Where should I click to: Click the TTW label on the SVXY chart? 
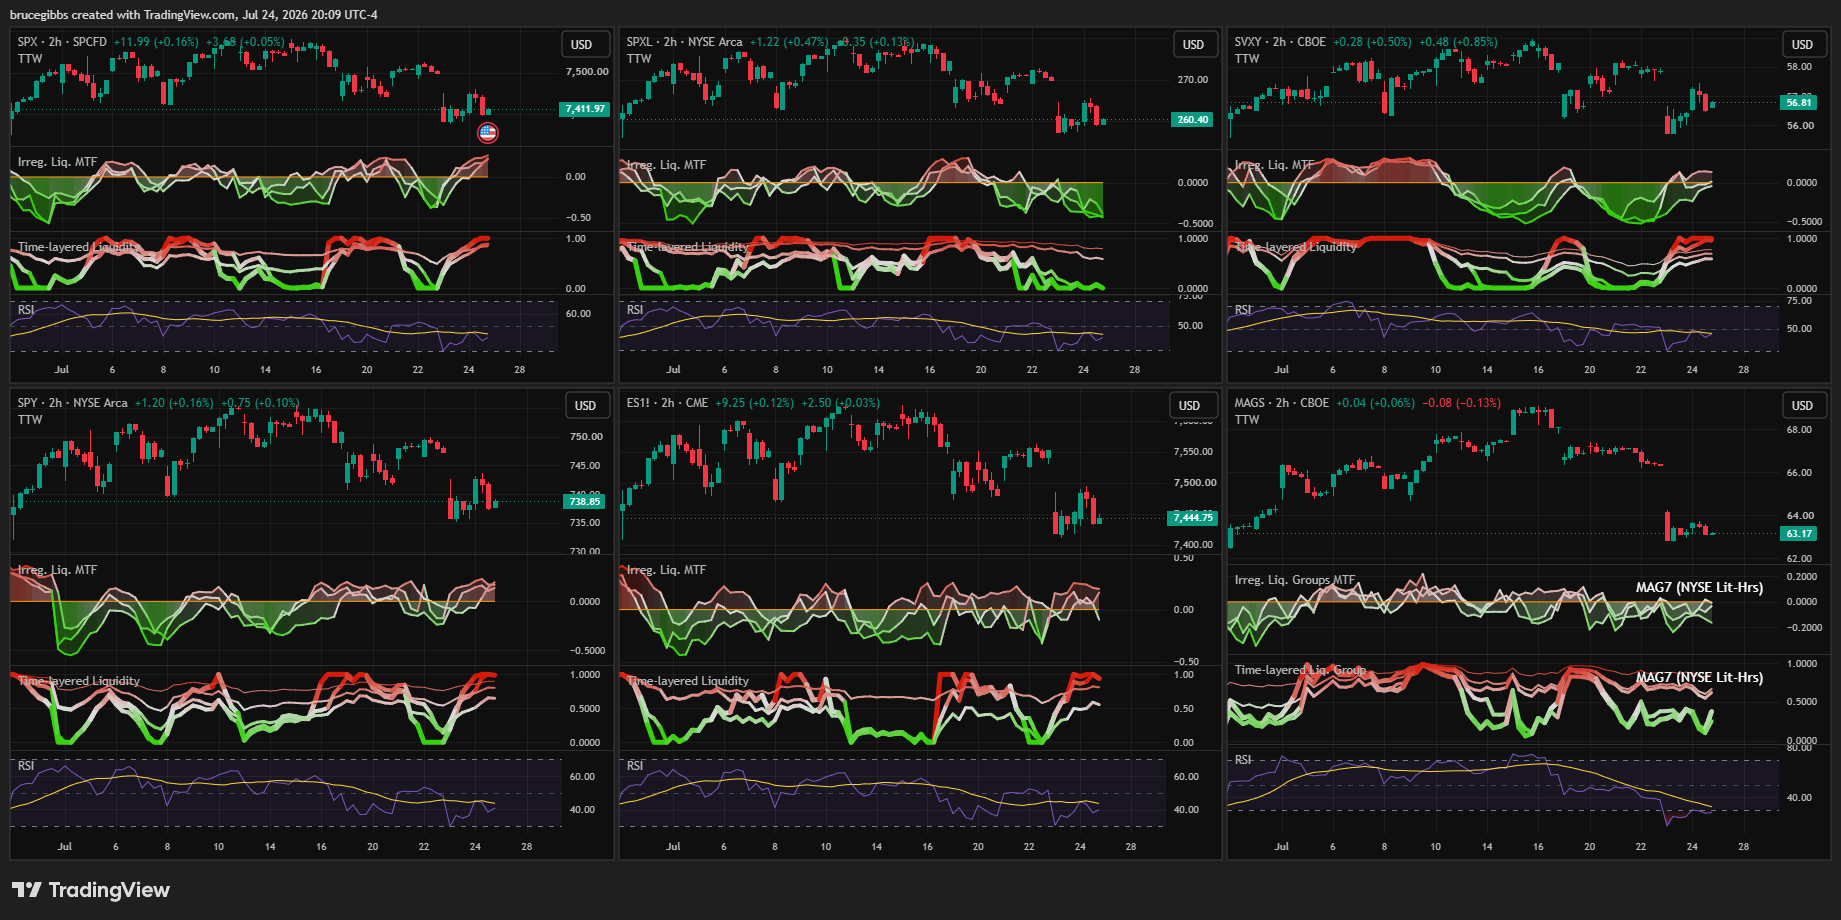(x=1247, y=59)
